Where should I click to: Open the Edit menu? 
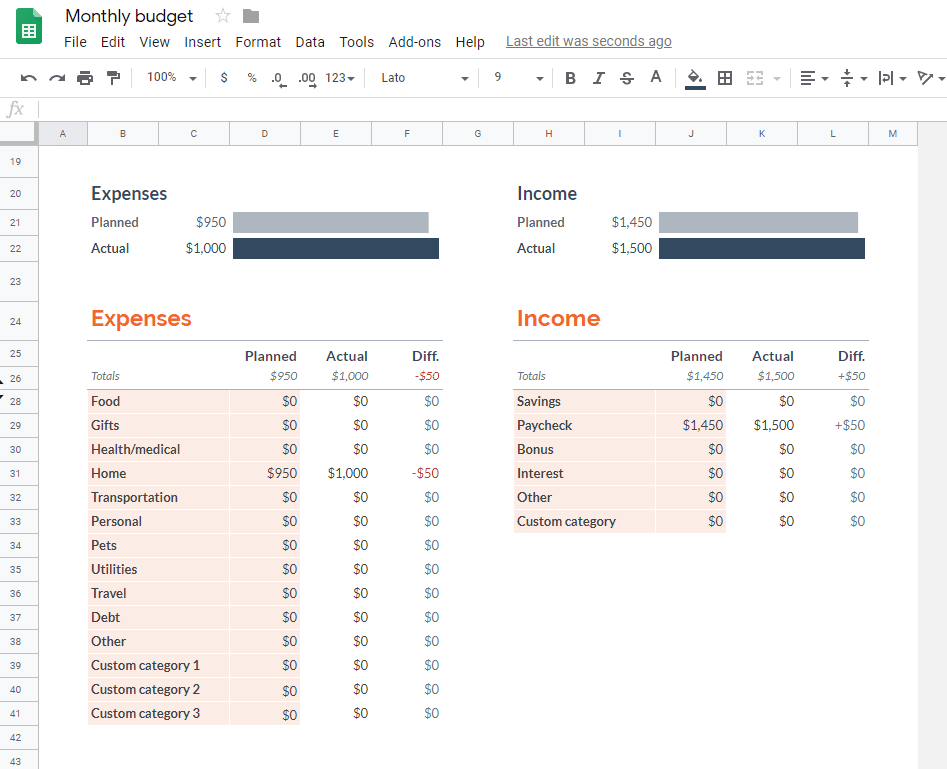113,42
